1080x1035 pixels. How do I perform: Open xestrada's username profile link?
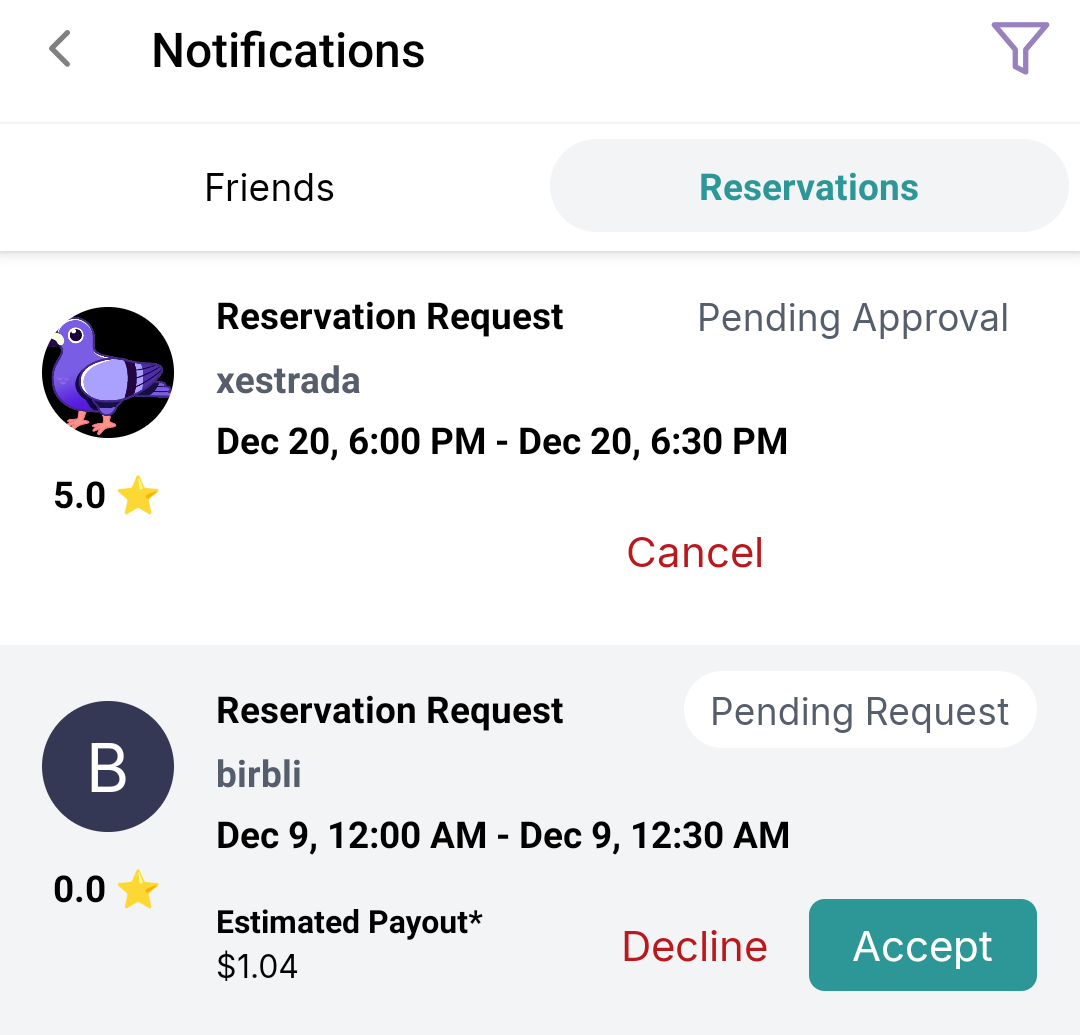[288, 381]
